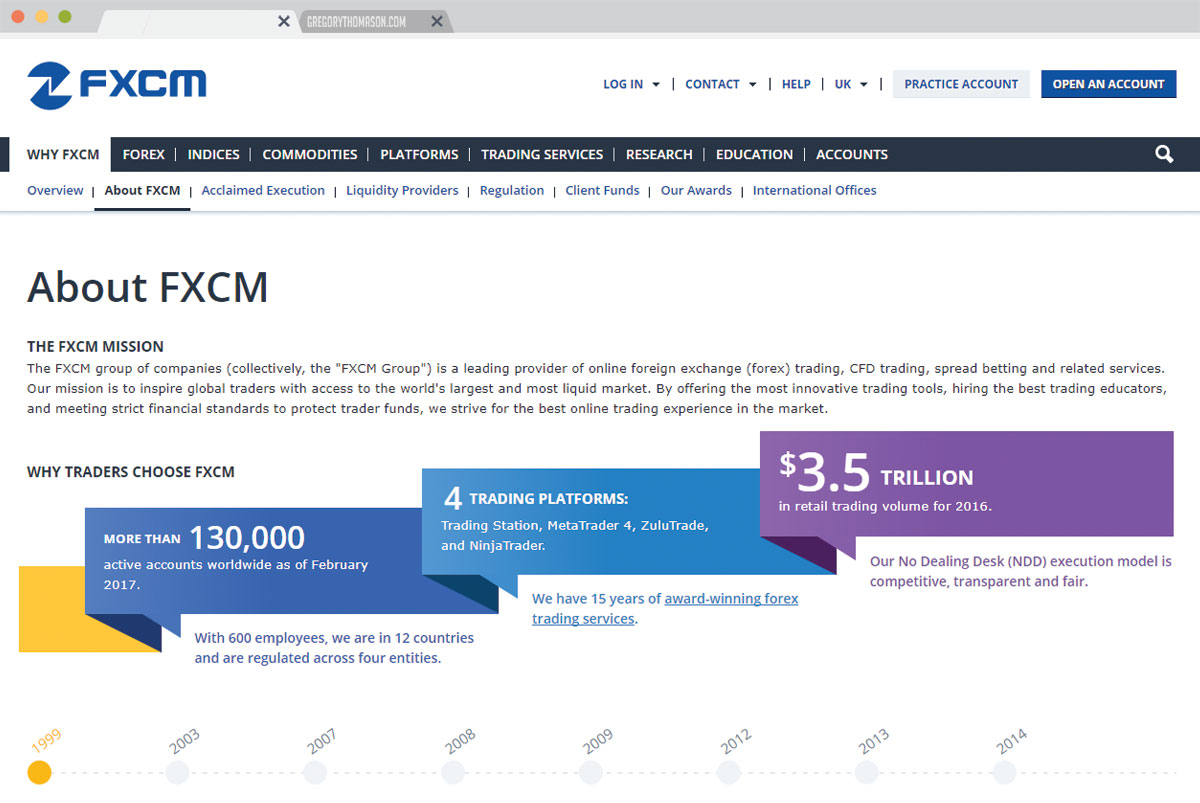
Task: Select the 1999 timeline marker
Action: pos(39,772)
